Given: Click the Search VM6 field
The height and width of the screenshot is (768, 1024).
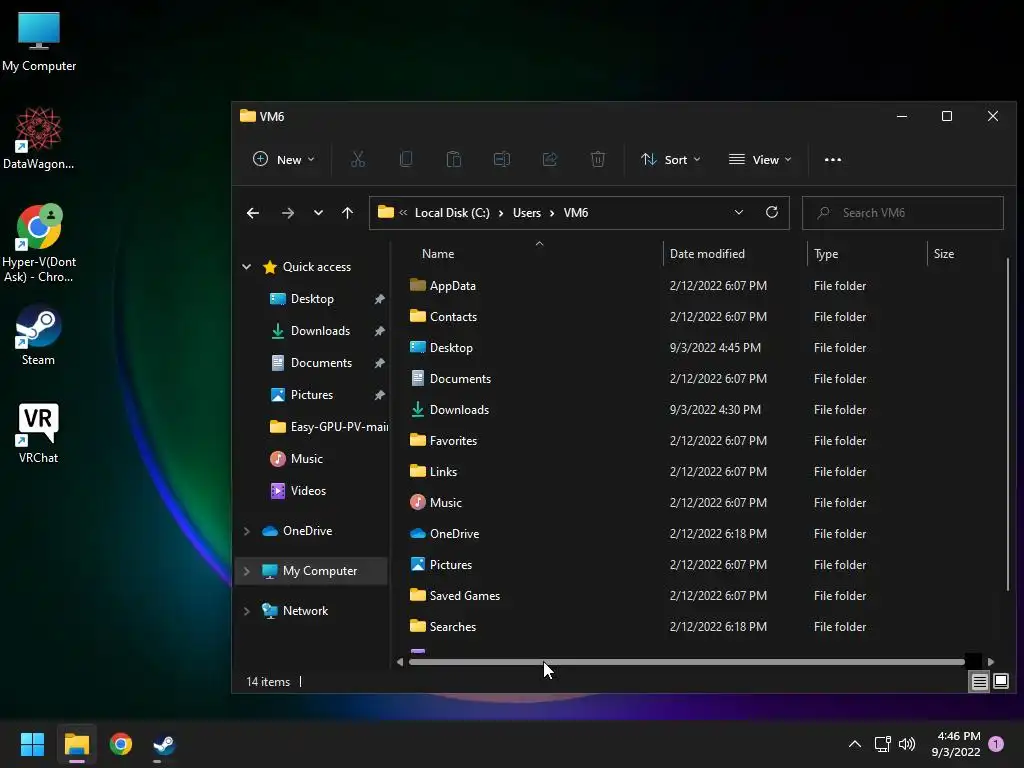Looking at the screenshot, I should [x=903, y=213].
